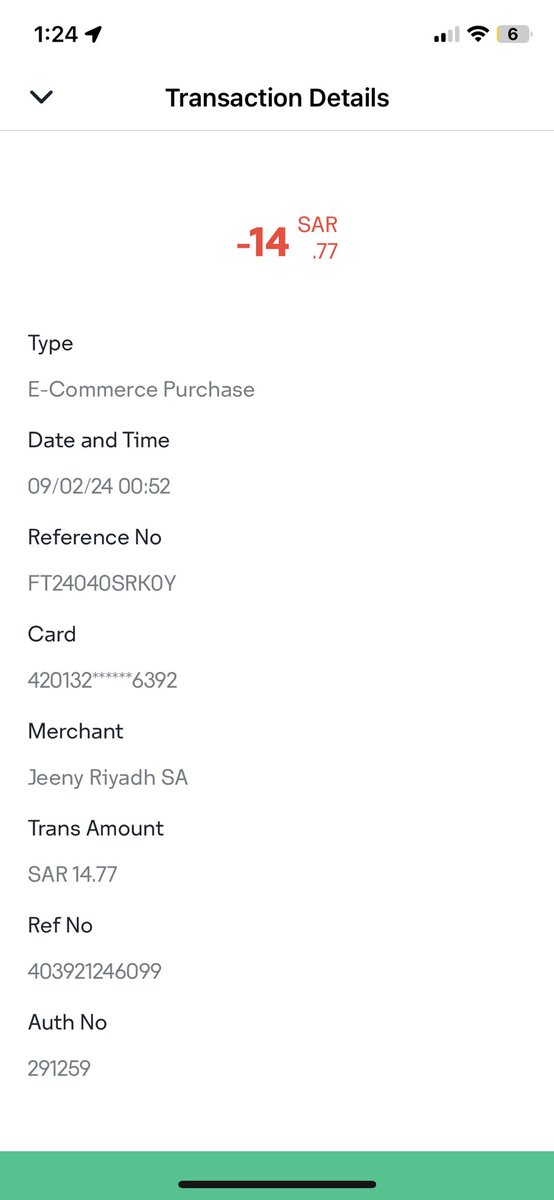Tap the green button bar at the bottom

(277, 1175)
